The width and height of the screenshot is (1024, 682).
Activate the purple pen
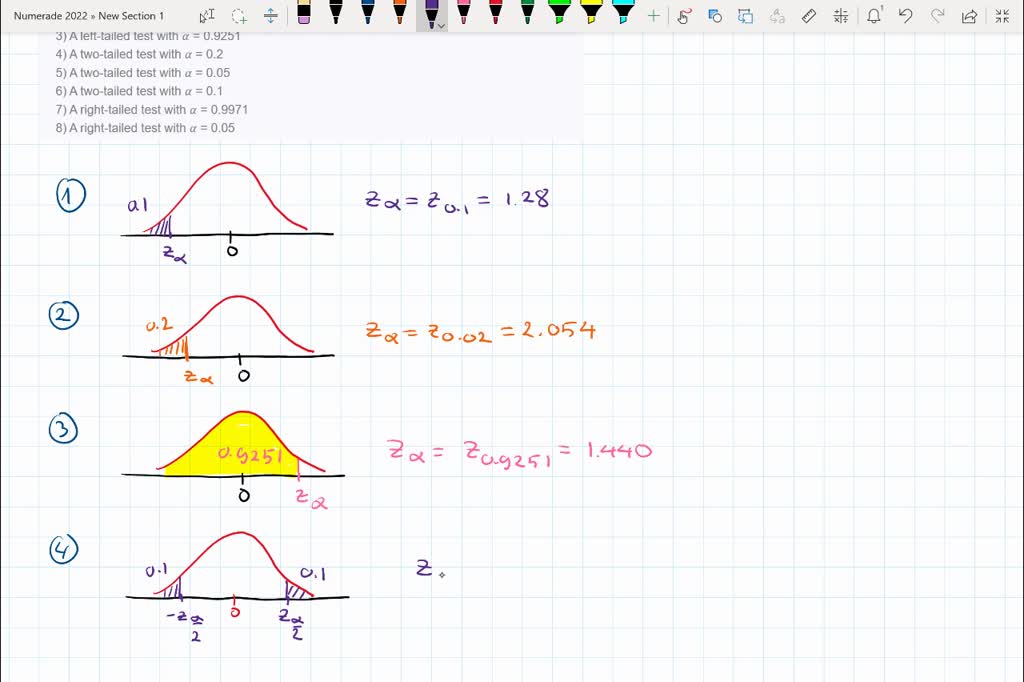tap(433, 14)
